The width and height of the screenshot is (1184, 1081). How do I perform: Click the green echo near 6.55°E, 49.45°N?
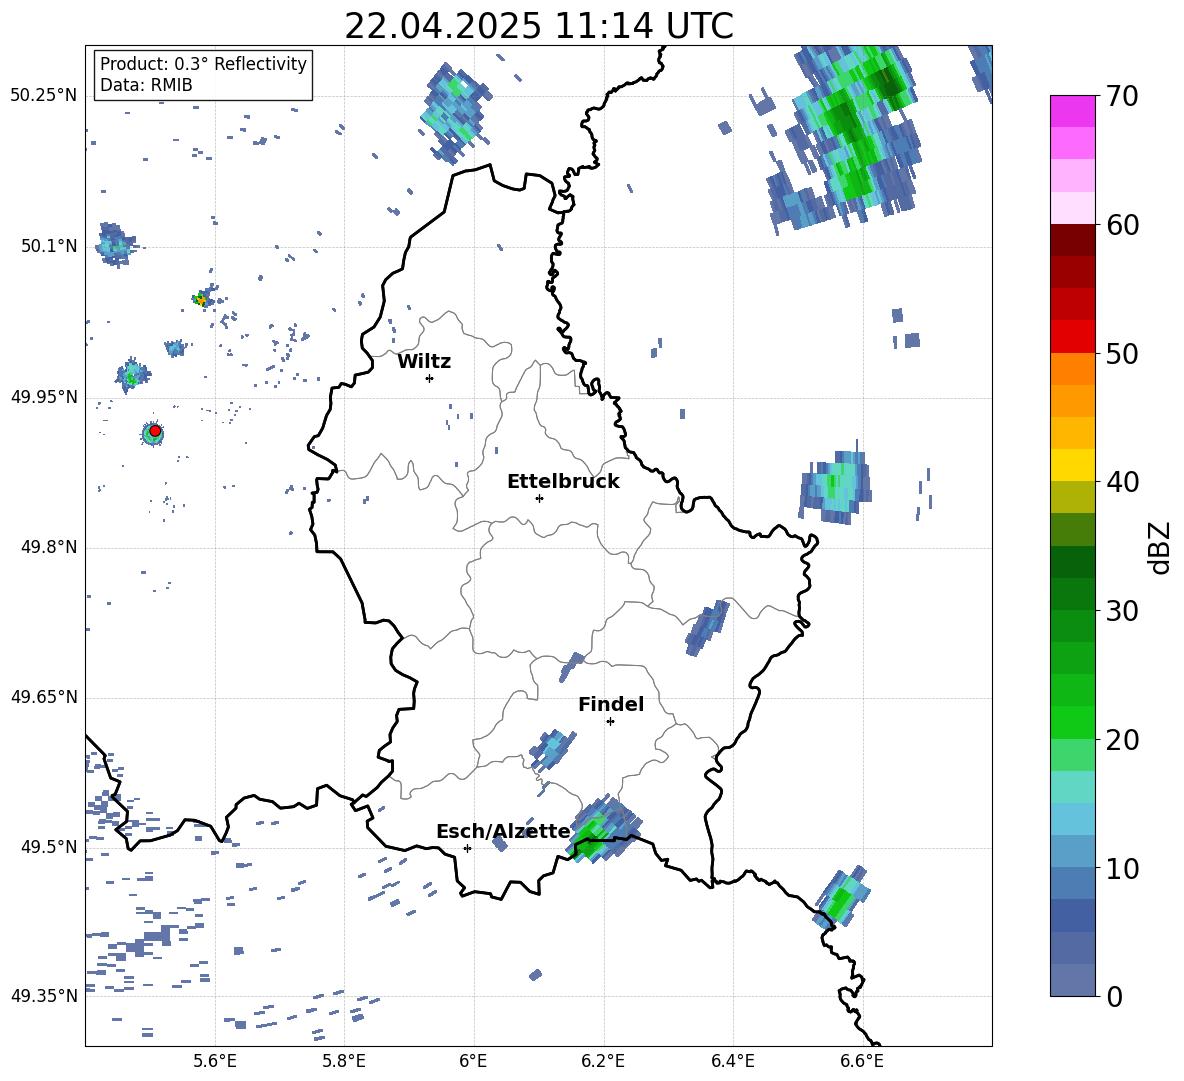pos(840,897)
